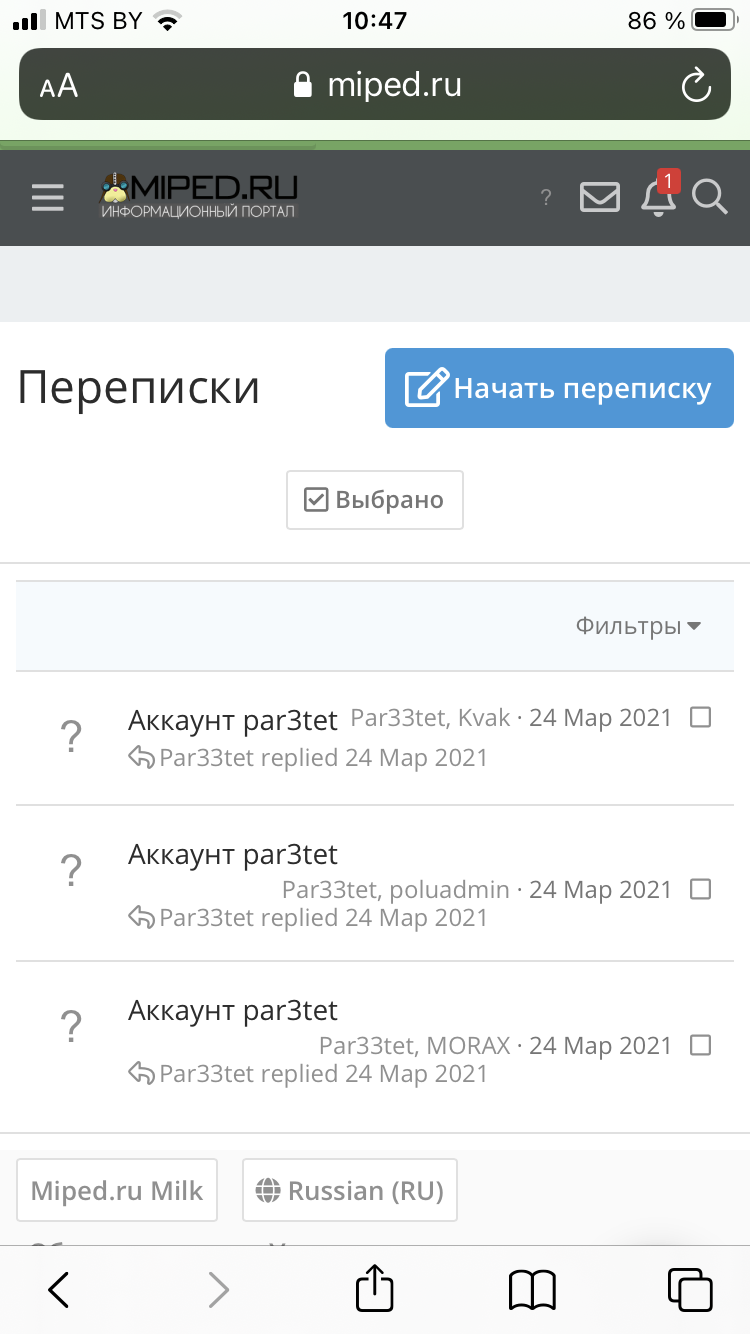750x1334 pixels.
Task: Open Russian (RU) language chooser
Action: click(350, 1190)
